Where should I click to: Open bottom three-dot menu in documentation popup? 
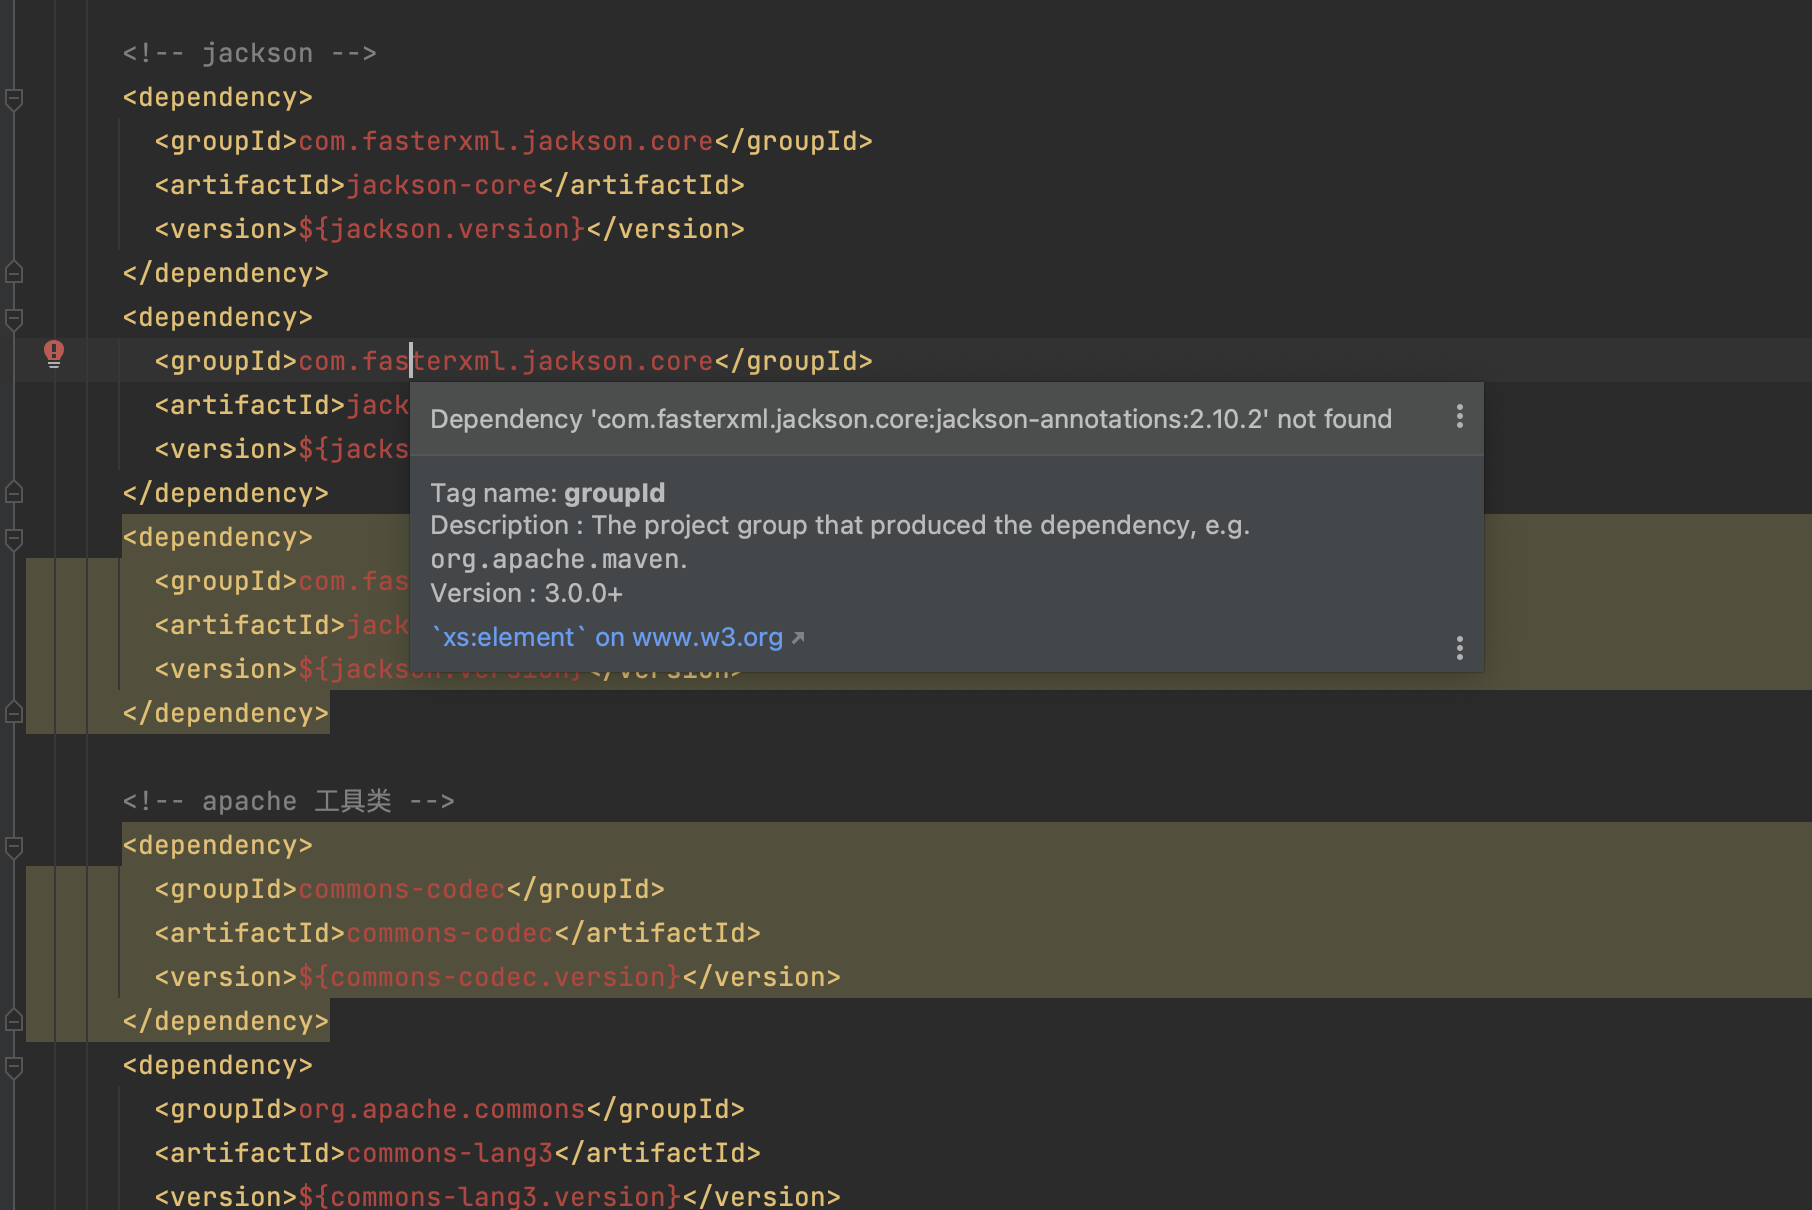click(x=1460, y=648)
